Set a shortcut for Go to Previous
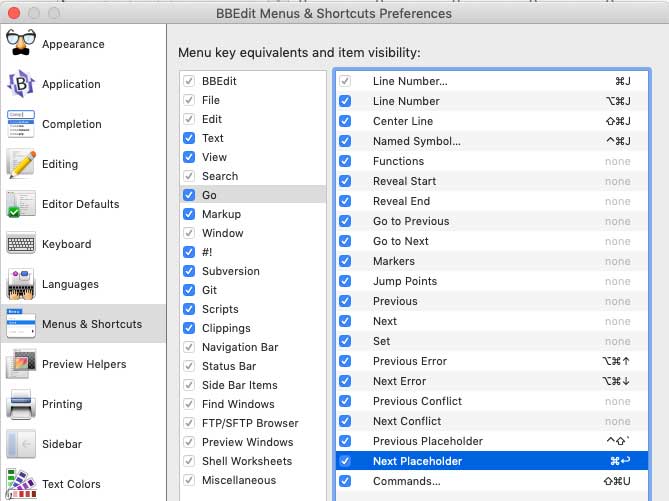 617,221
